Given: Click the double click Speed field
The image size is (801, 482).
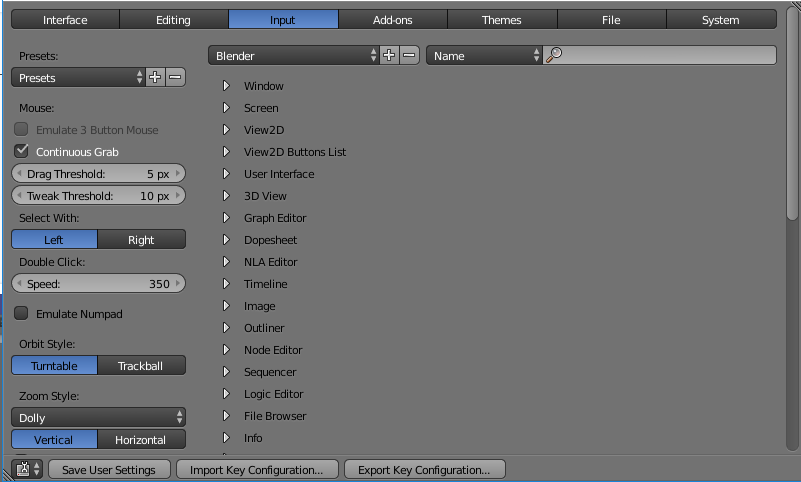Looking at the screenshot, I should click(98, 283).
